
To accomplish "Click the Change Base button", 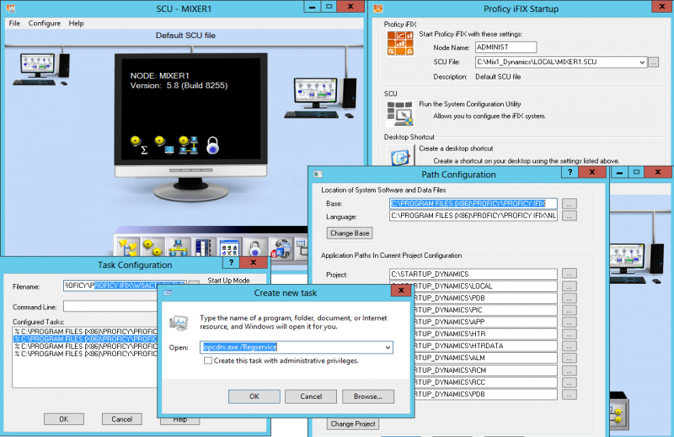I will (349, 233).
